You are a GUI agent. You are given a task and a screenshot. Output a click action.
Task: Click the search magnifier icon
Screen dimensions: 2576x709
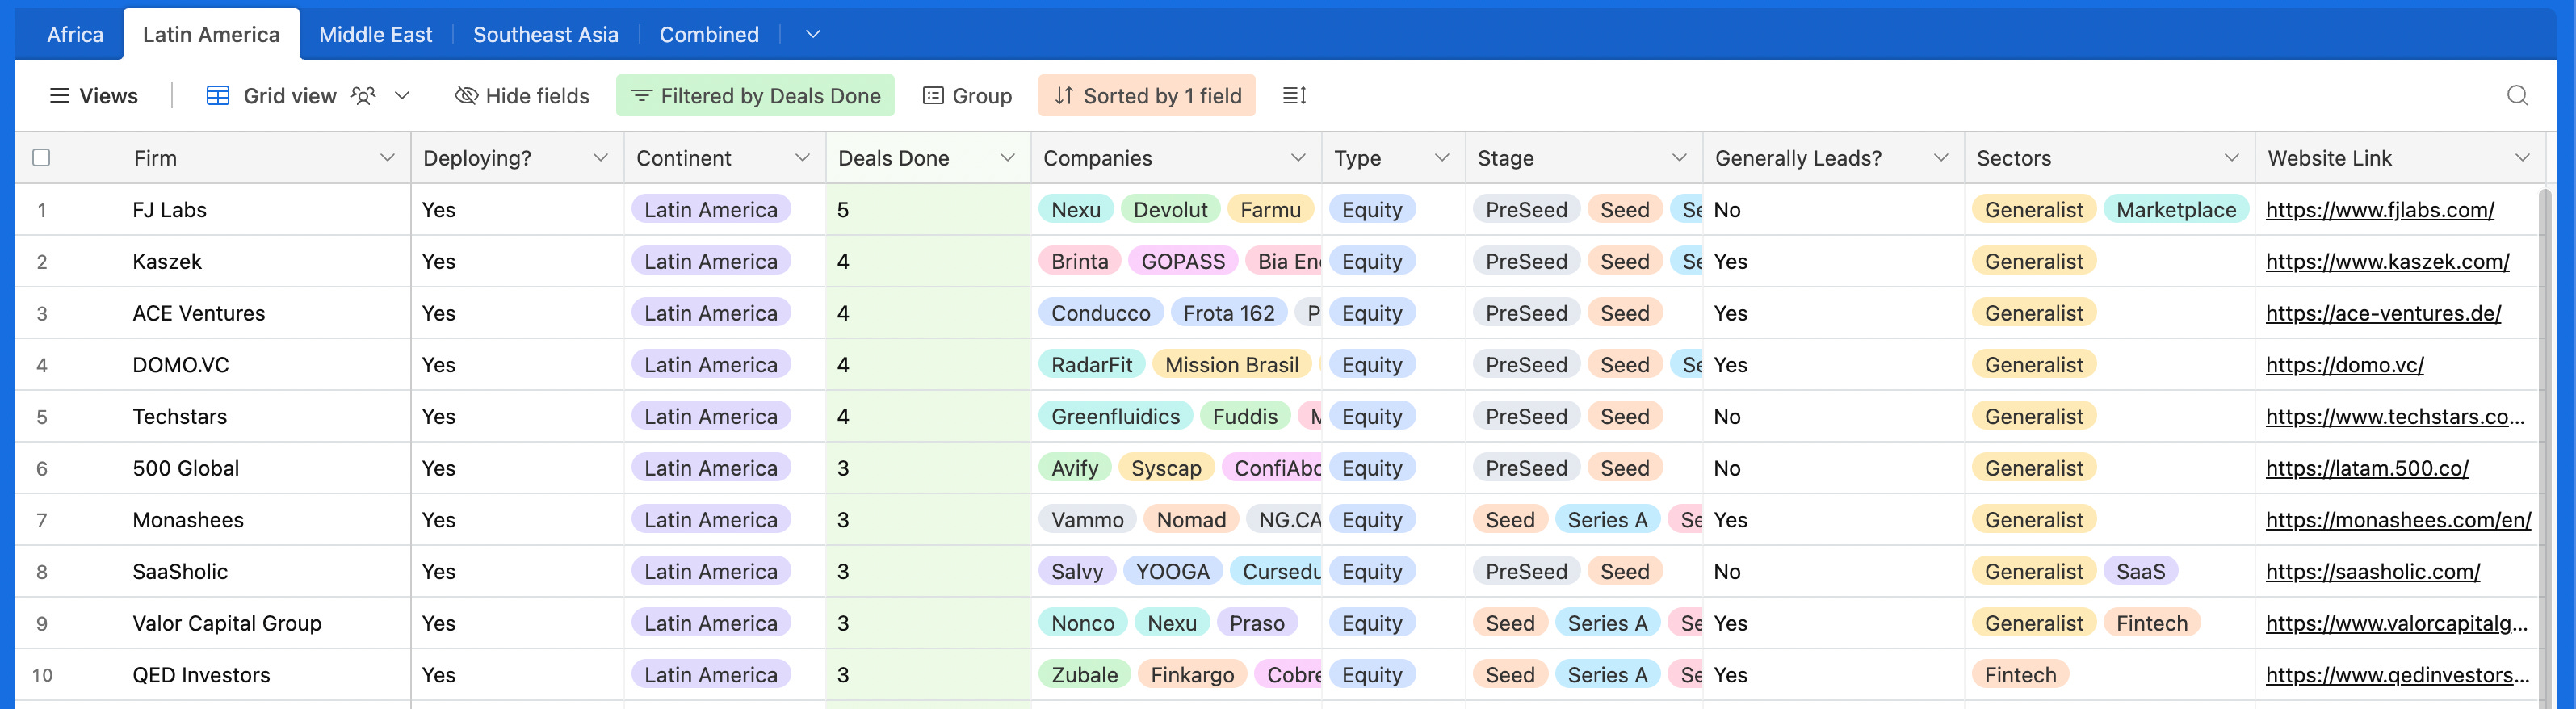(x=2517, y=96)
